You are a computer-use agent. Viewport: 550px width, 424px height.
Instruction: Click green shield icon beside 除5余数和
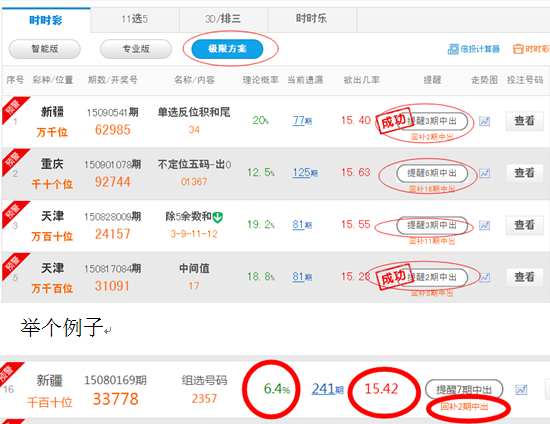[218, 217]
